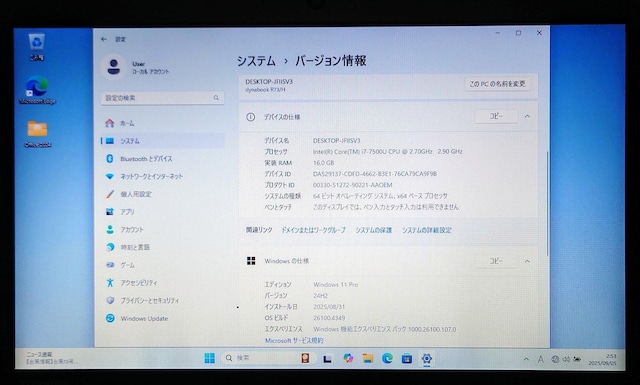The width and height of the screenshot is (640, 385).
Task: Select the プロダクト ID value text
Action: tap(353, 185)
